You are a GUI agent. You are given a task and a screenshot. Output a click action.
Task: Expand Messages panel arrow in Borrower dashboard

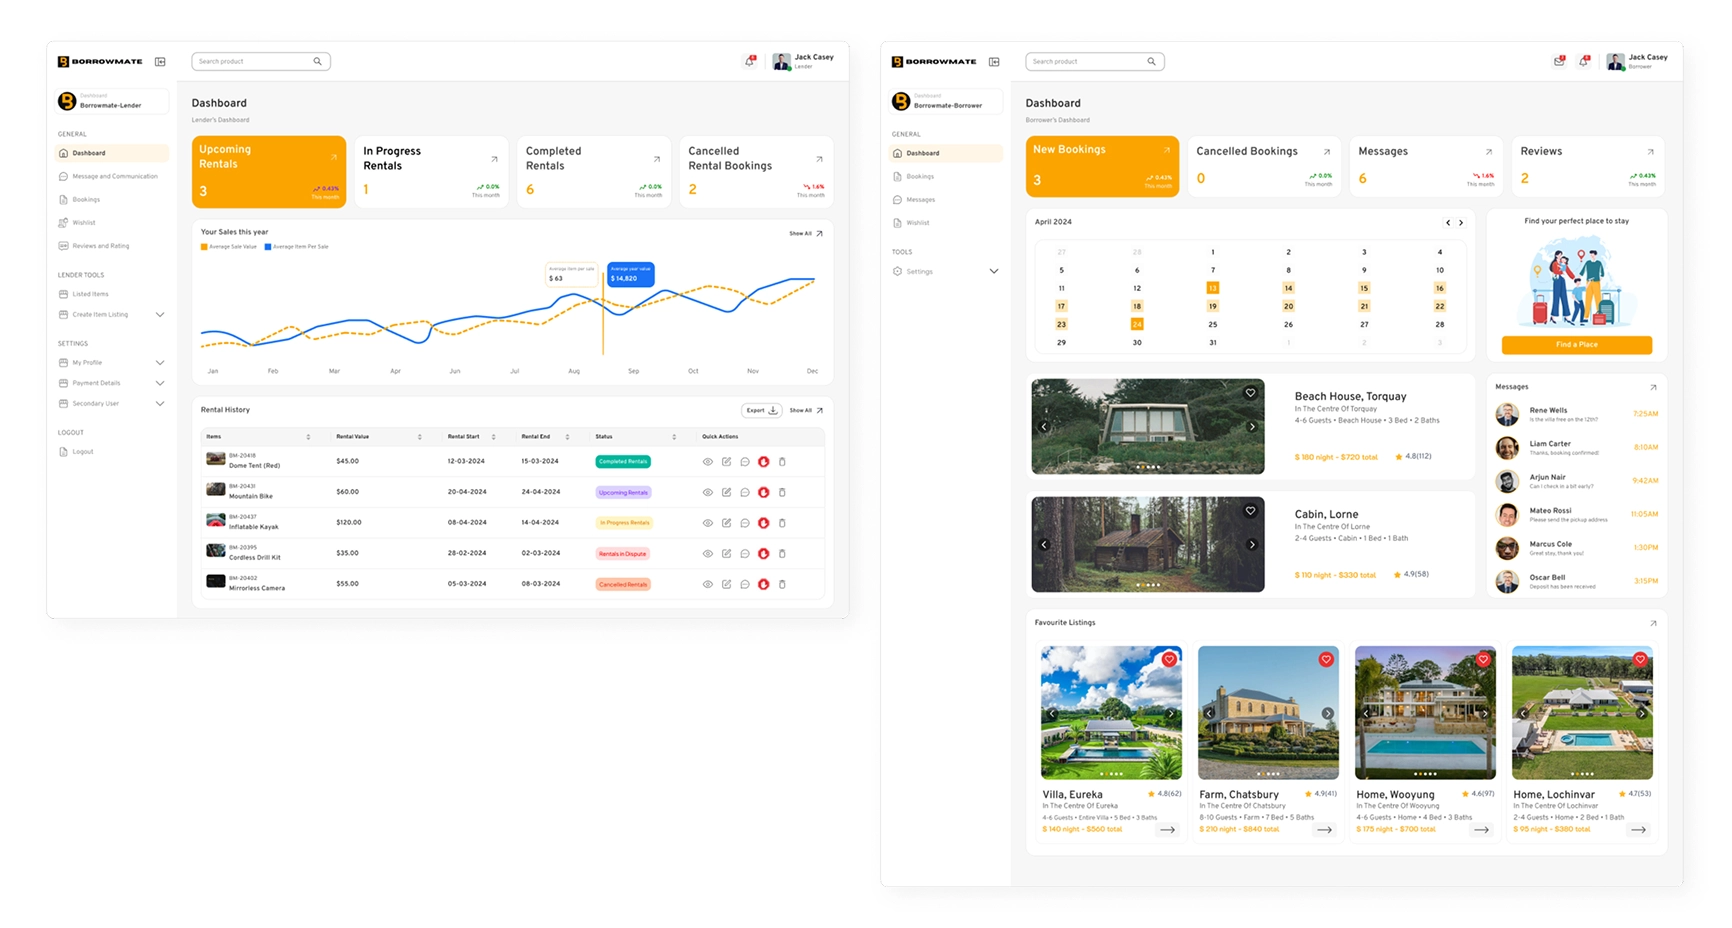pyautogui.click(x=1653, y=387)
